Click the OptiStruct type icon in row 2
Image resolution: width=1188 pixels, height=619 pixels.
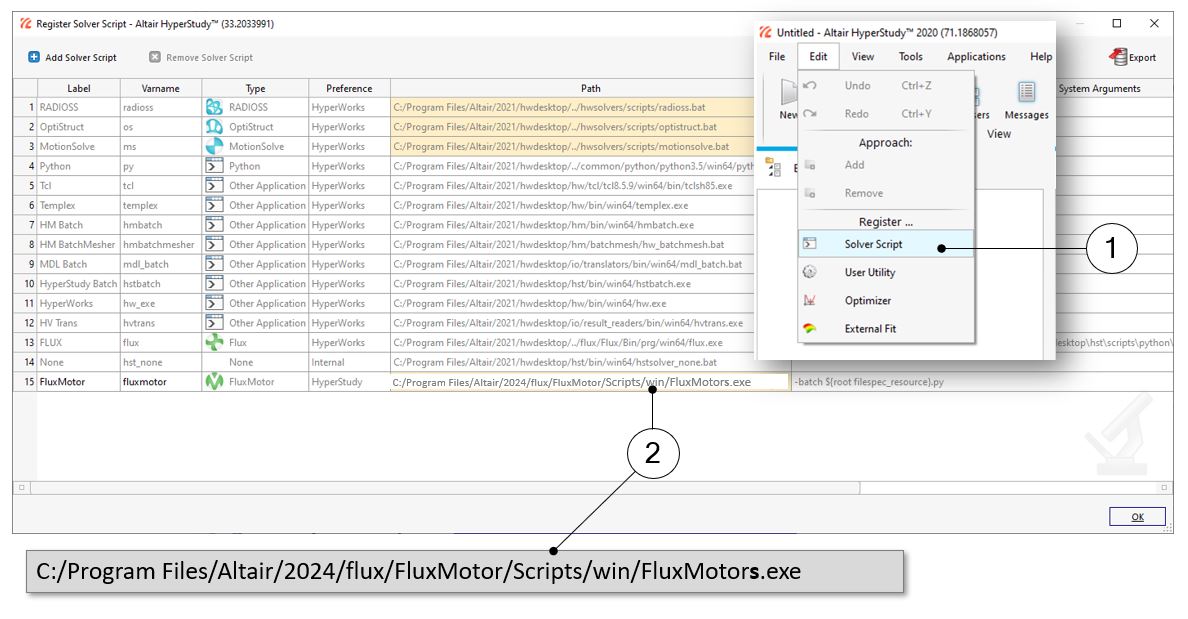pos(213,127)
